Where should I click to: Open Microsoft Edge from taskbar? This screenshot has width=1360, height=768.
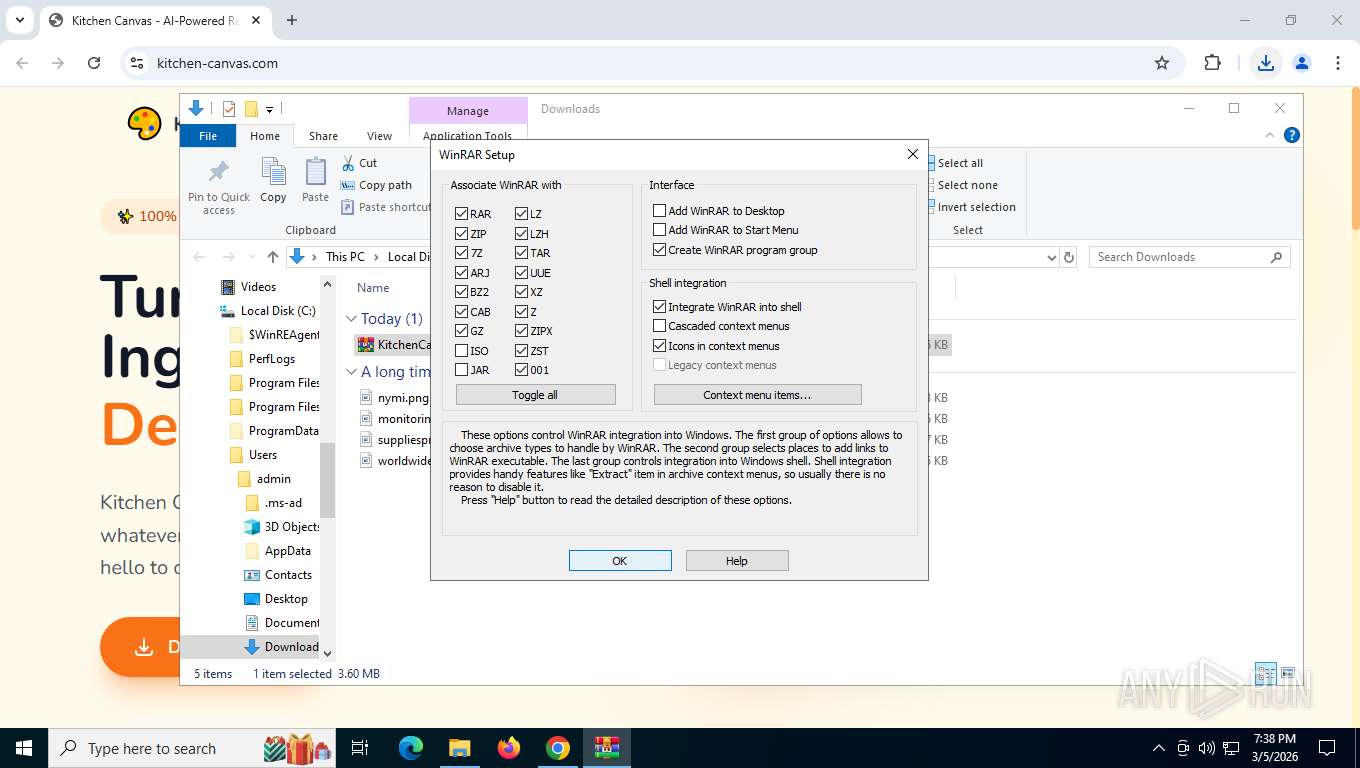(411, 748)
